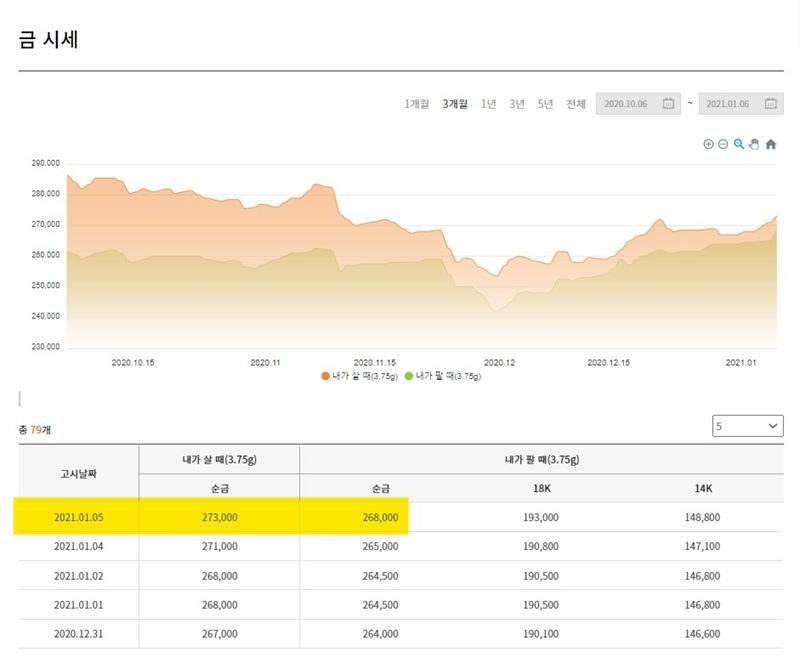
Task: Select the 1개월 period tab
Action: (416, 104)
